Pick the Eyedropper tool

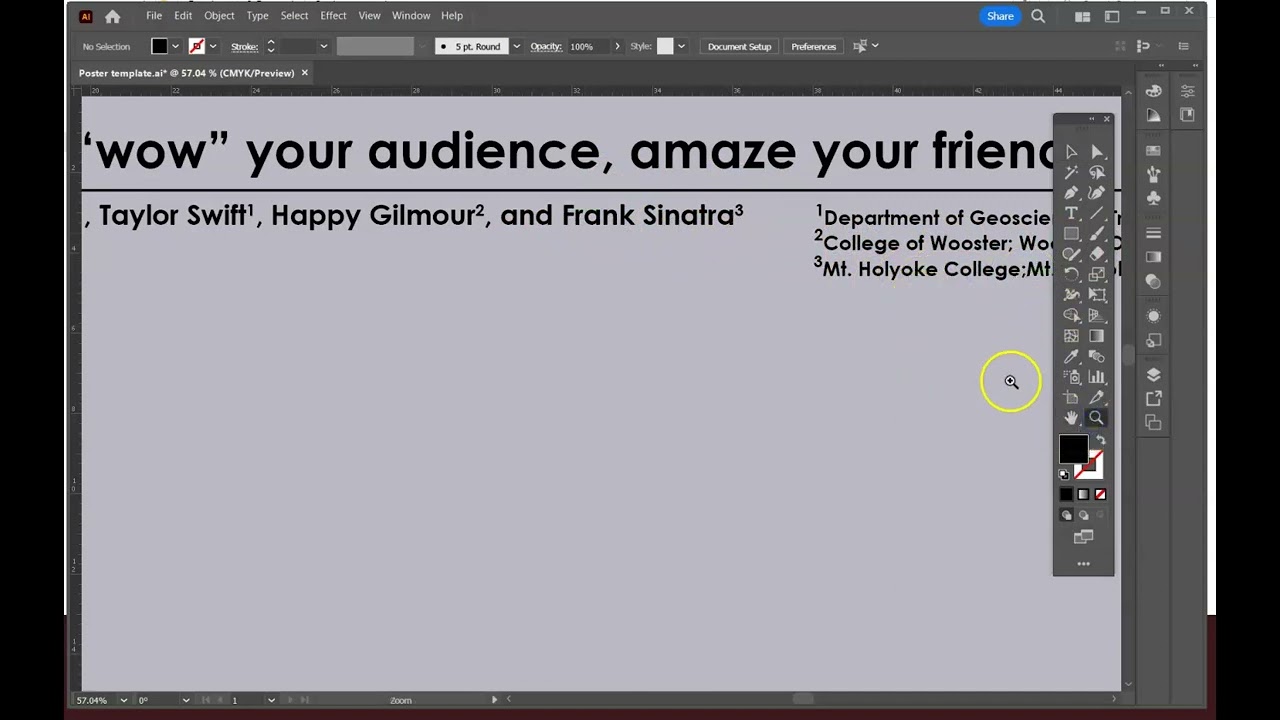[x=1071, y=357]
